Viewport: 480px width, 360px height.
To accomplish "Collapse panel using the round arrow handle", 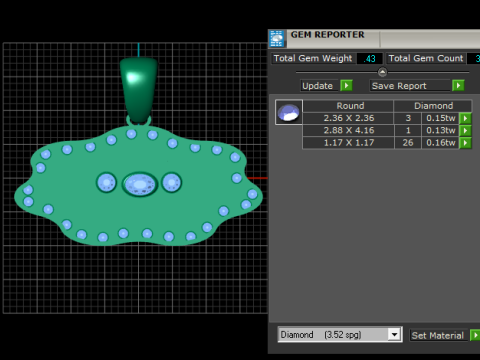I will click(x=382, y=72).
